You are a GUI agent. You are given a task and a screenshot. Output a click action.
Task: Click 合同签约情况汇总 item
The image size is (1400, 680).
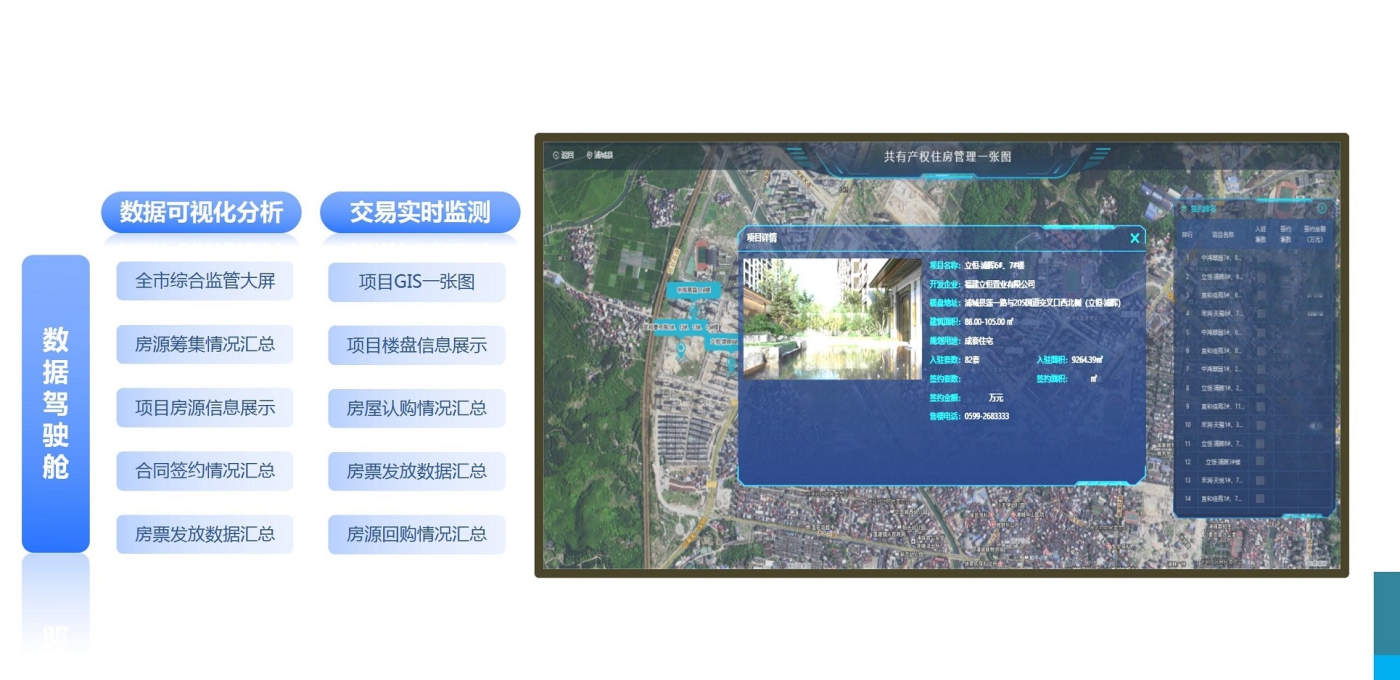205,471
